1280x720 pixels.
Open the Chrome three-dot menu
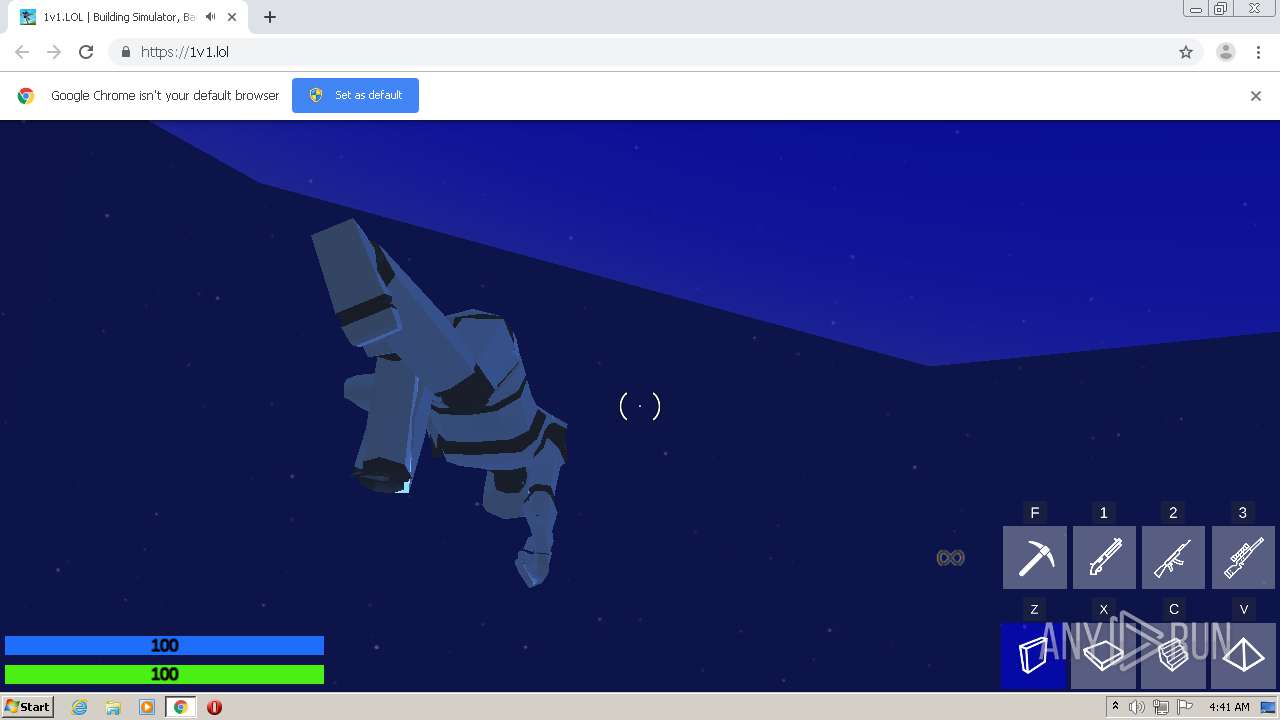coord(1258,52)
